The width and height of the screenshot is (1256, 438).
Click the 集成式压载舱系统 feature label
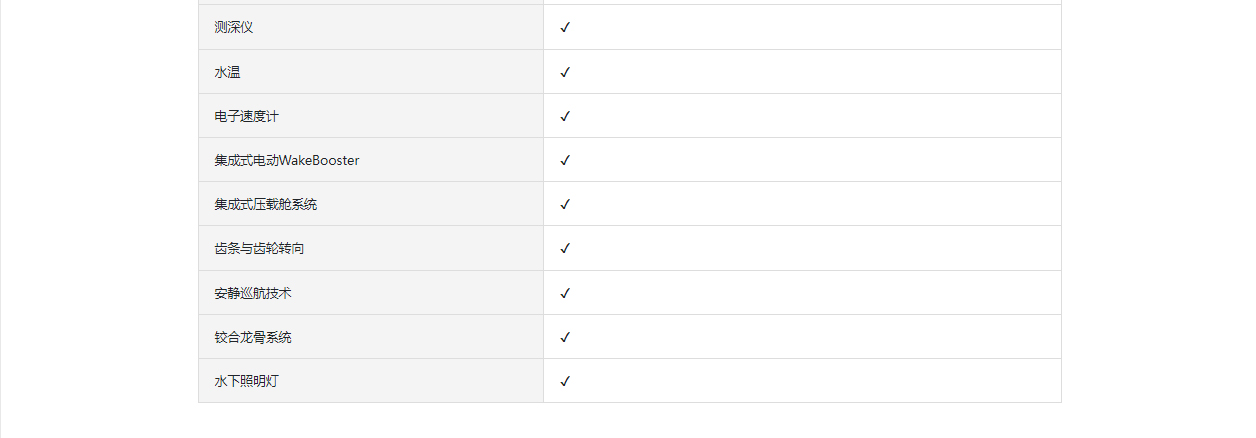tap(265, 204)
